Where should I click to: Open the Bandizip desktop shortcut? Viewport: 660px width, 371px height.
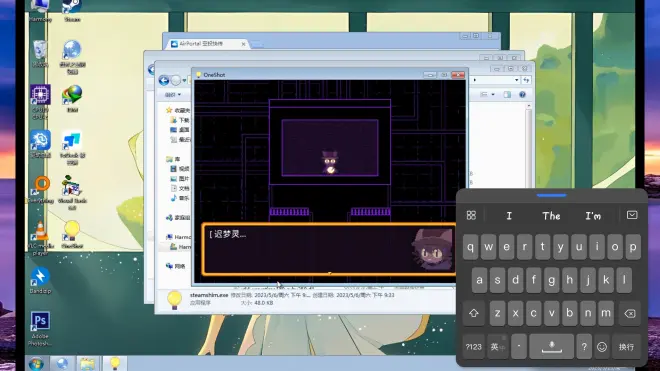tap(40, 280)
